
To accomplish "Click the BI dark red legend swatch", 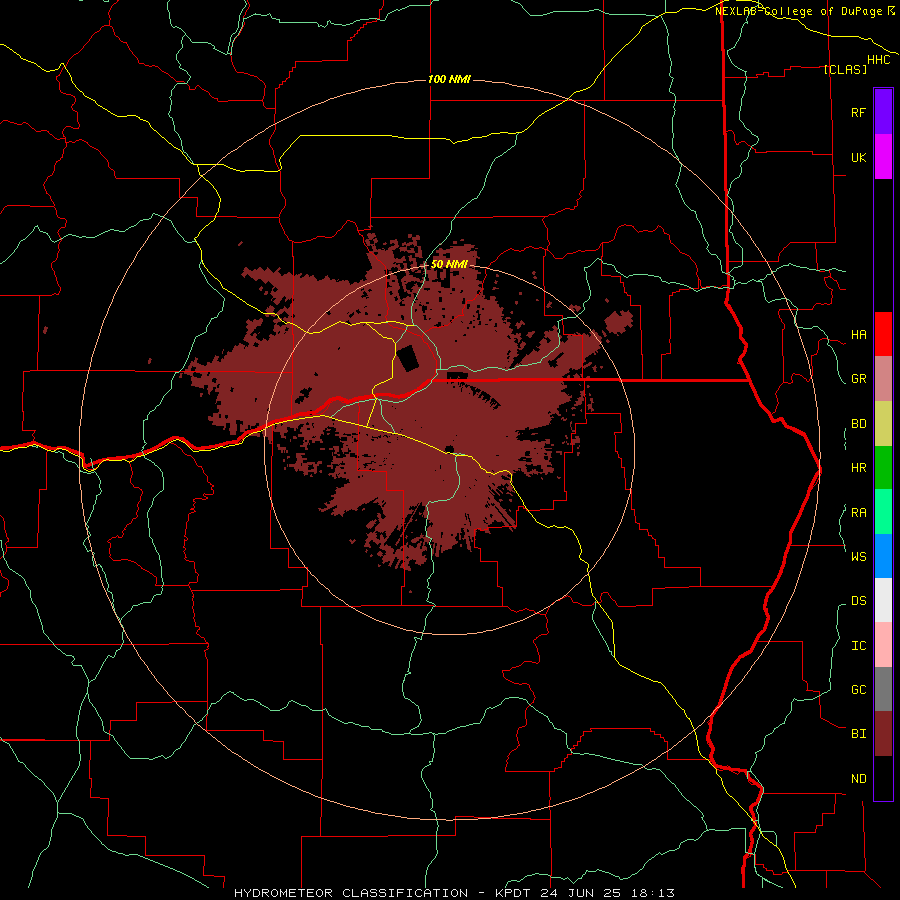I will [883, 734].
